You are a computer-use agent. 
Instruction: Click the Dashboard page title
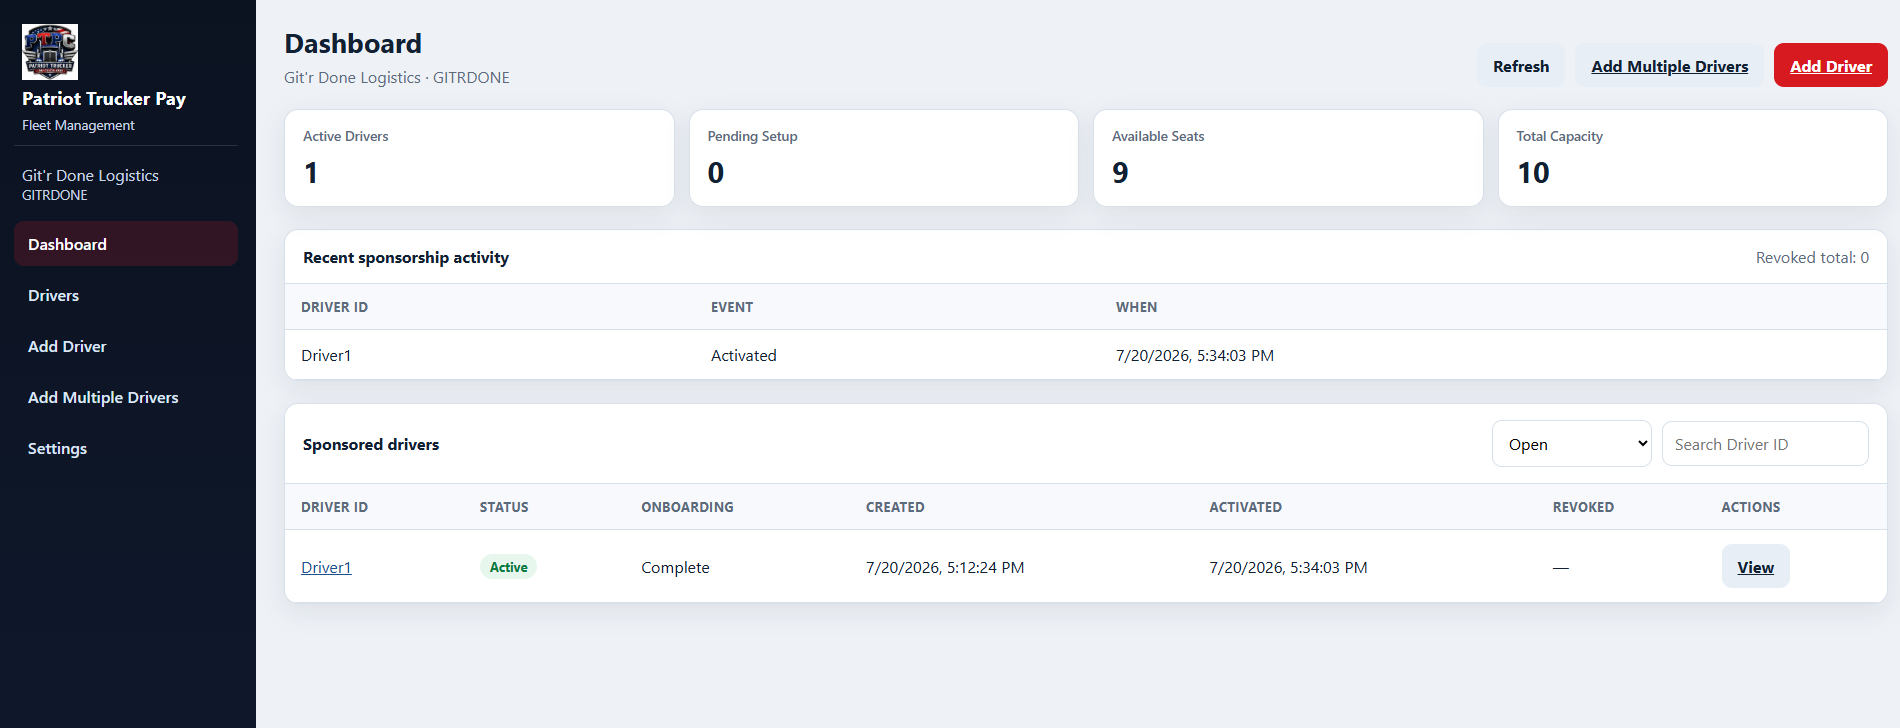(353, 43)
